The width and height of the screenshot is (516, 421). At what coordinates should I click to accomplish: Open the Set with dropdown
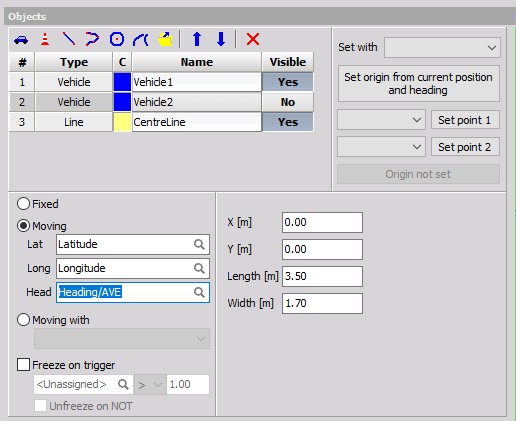442,48
